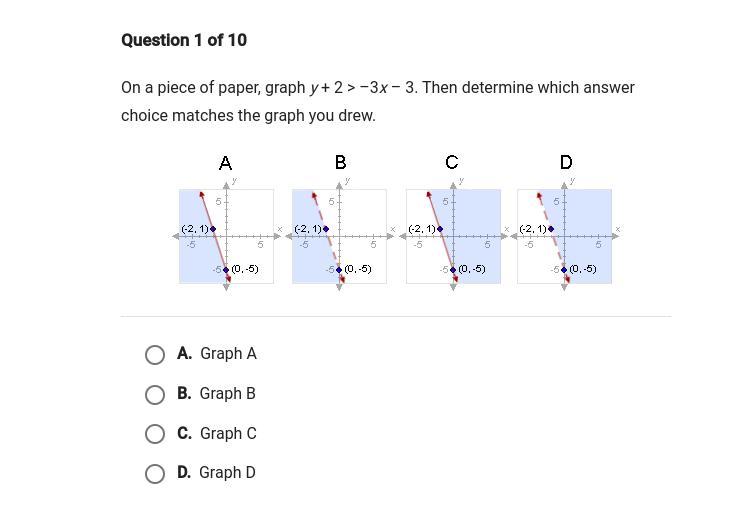Click the "Question 1 of 10" heading
Viewport: 734px width, 517px height.
(x=184, y=40)
